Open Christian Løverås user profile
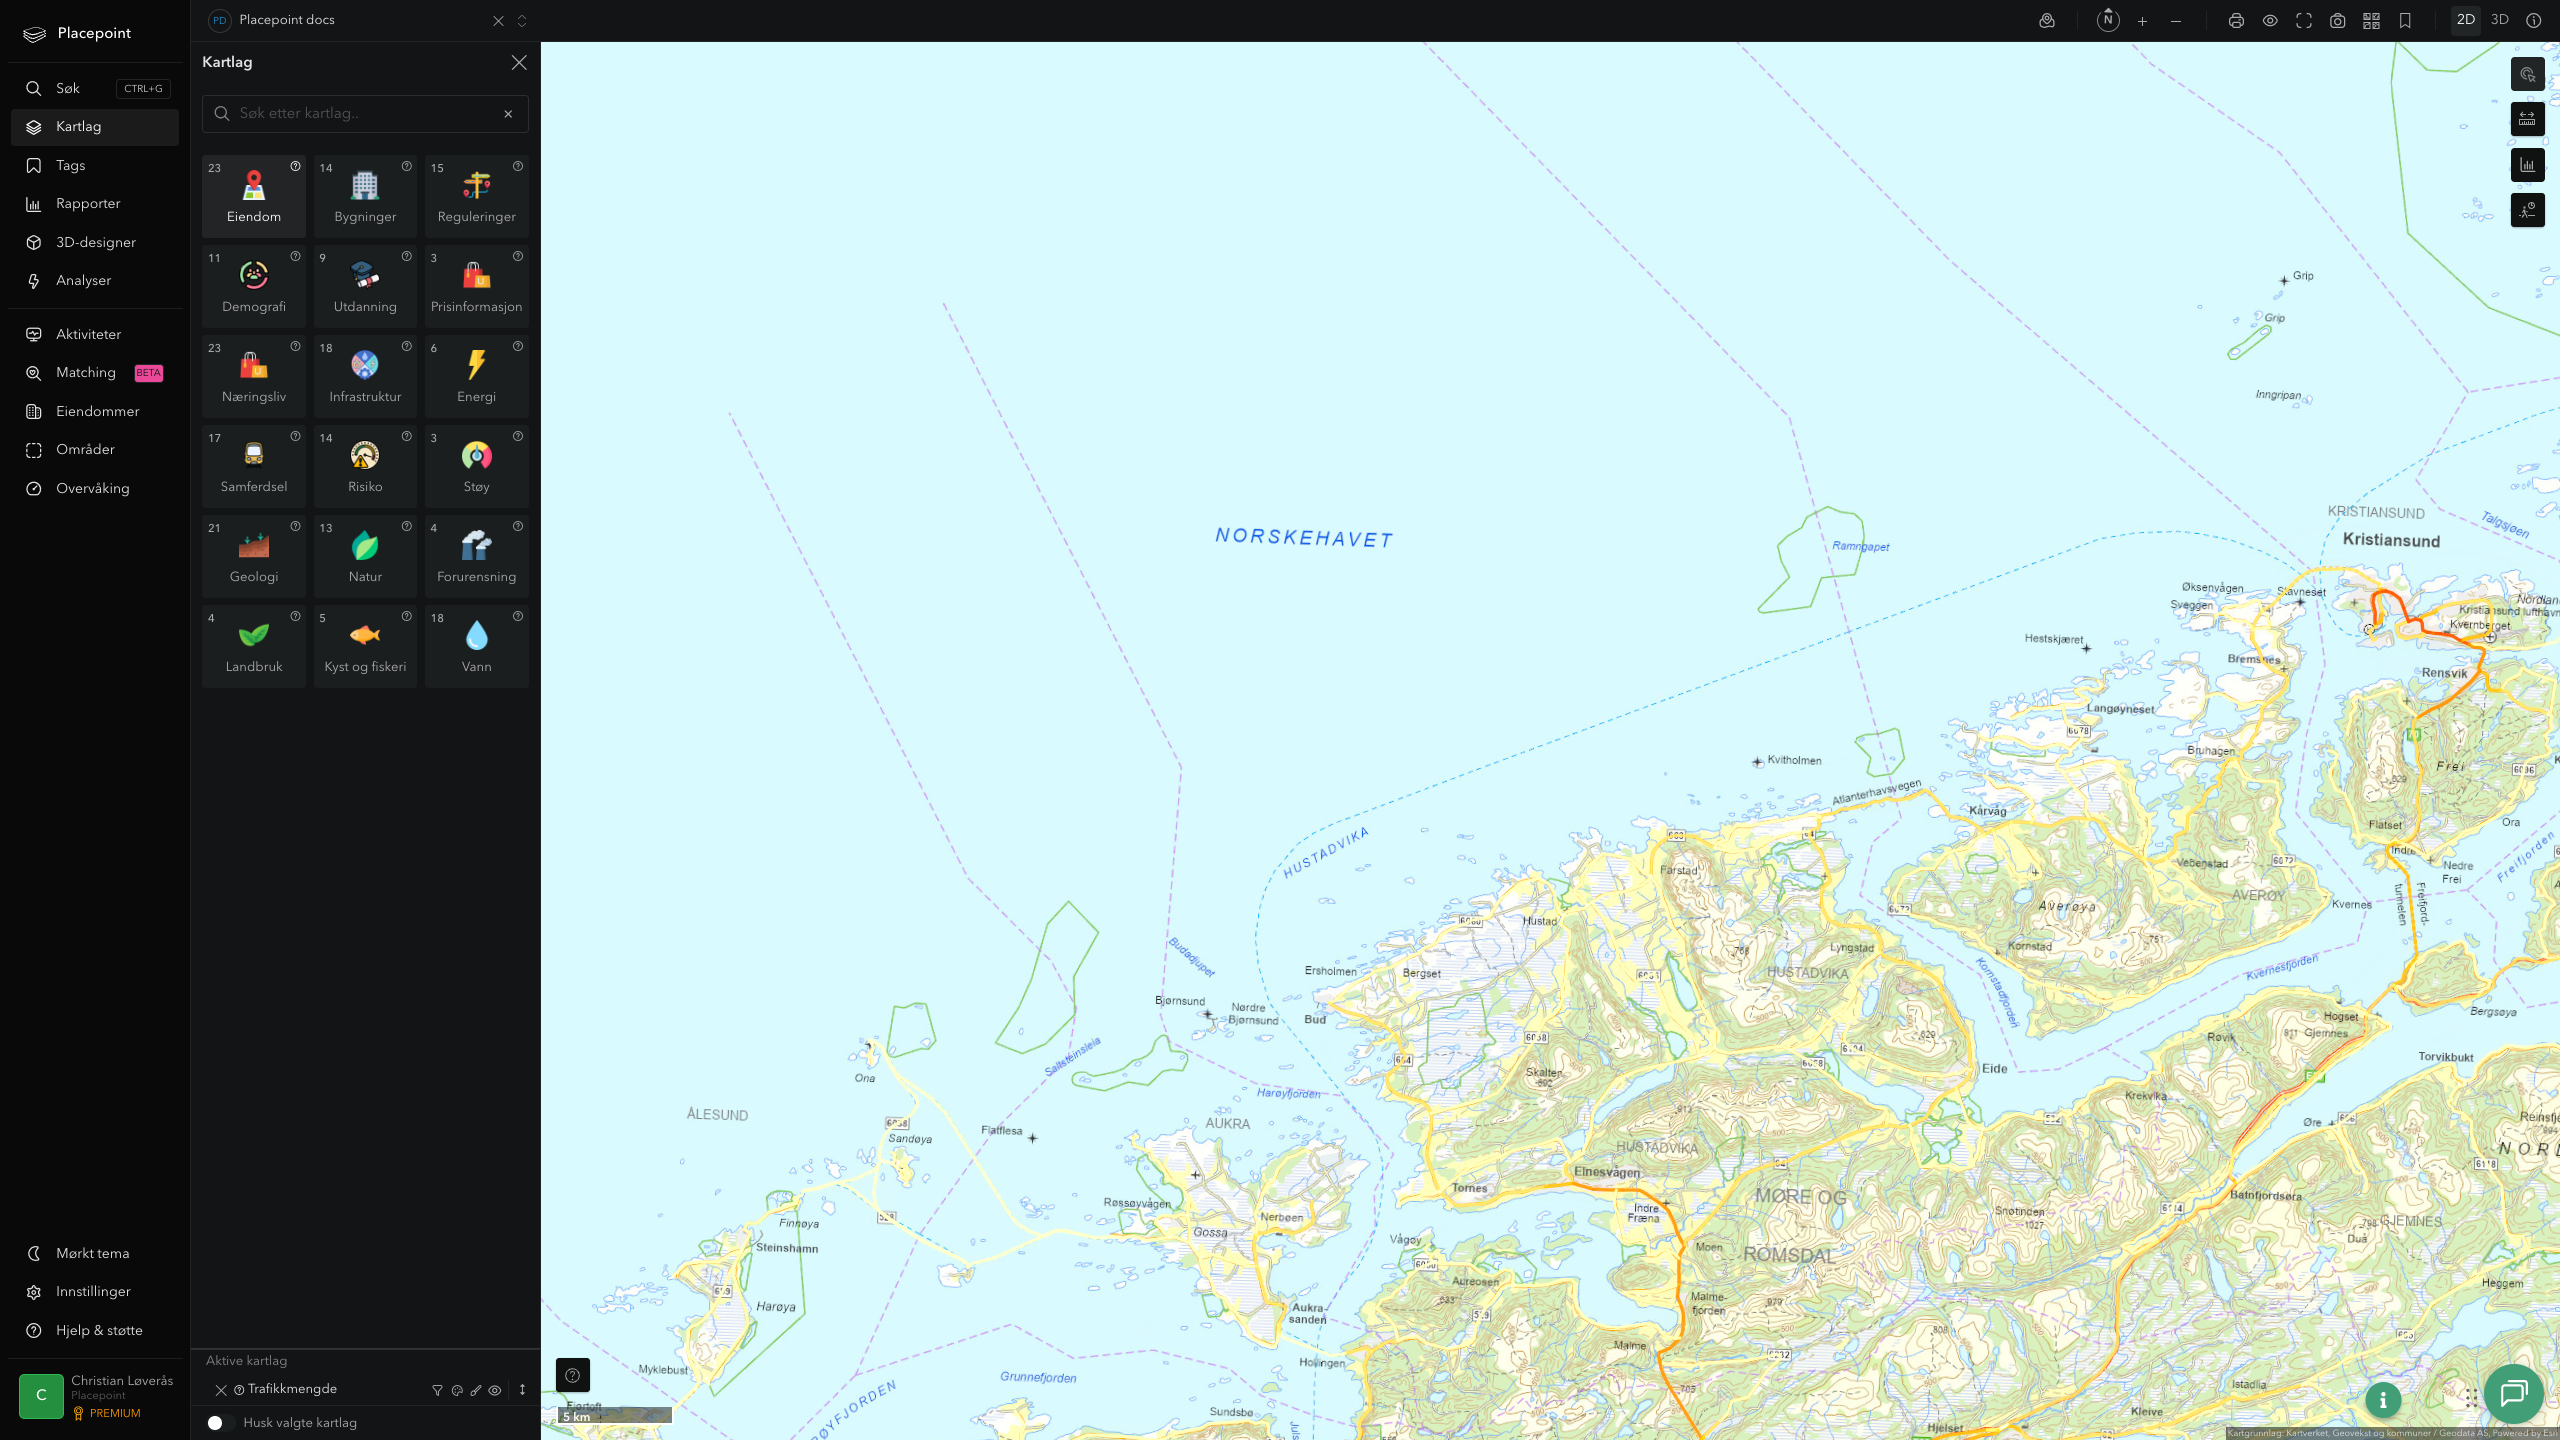This screenshot has height=1440, width=2560. coord(96,1396)
